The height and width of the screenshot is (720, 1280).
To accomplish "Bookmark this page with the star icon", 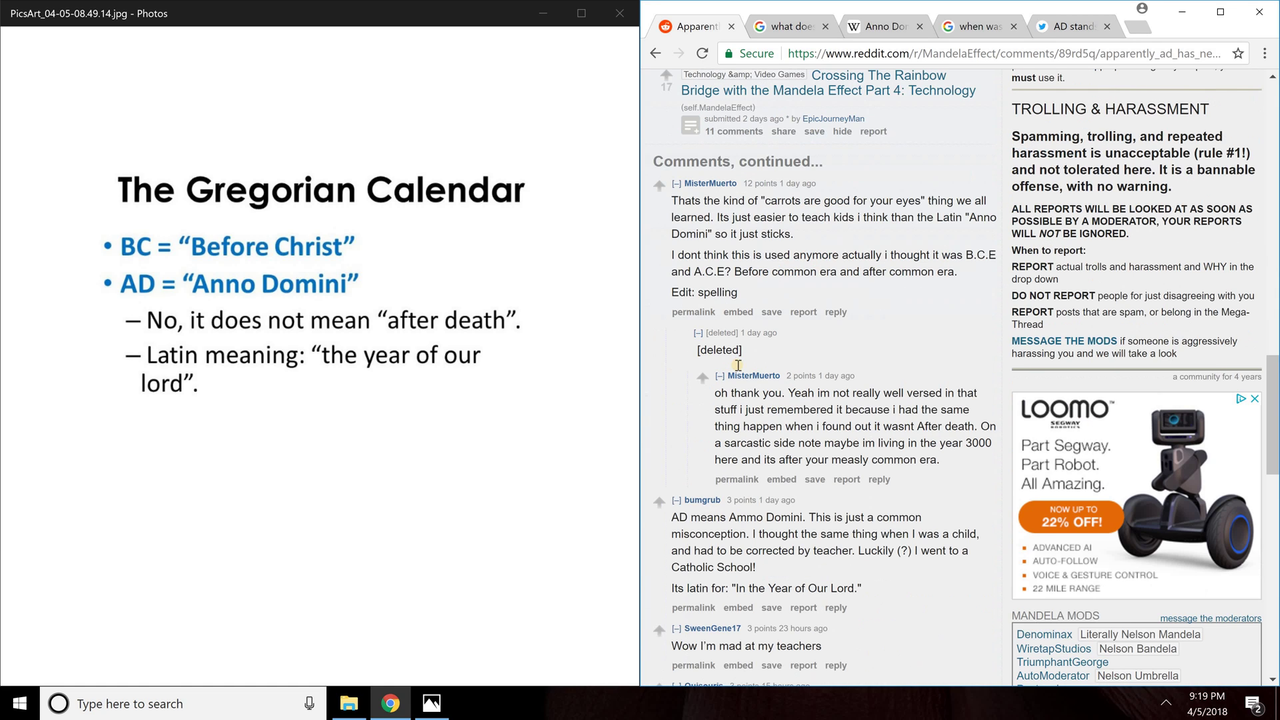I will [x=1238, y=53].
